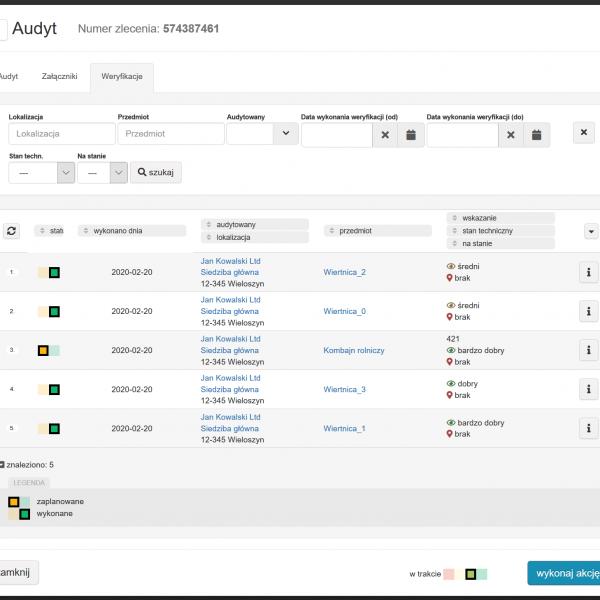
Task: Click the green wykonane swatch in legend
Action: point(25,514)
